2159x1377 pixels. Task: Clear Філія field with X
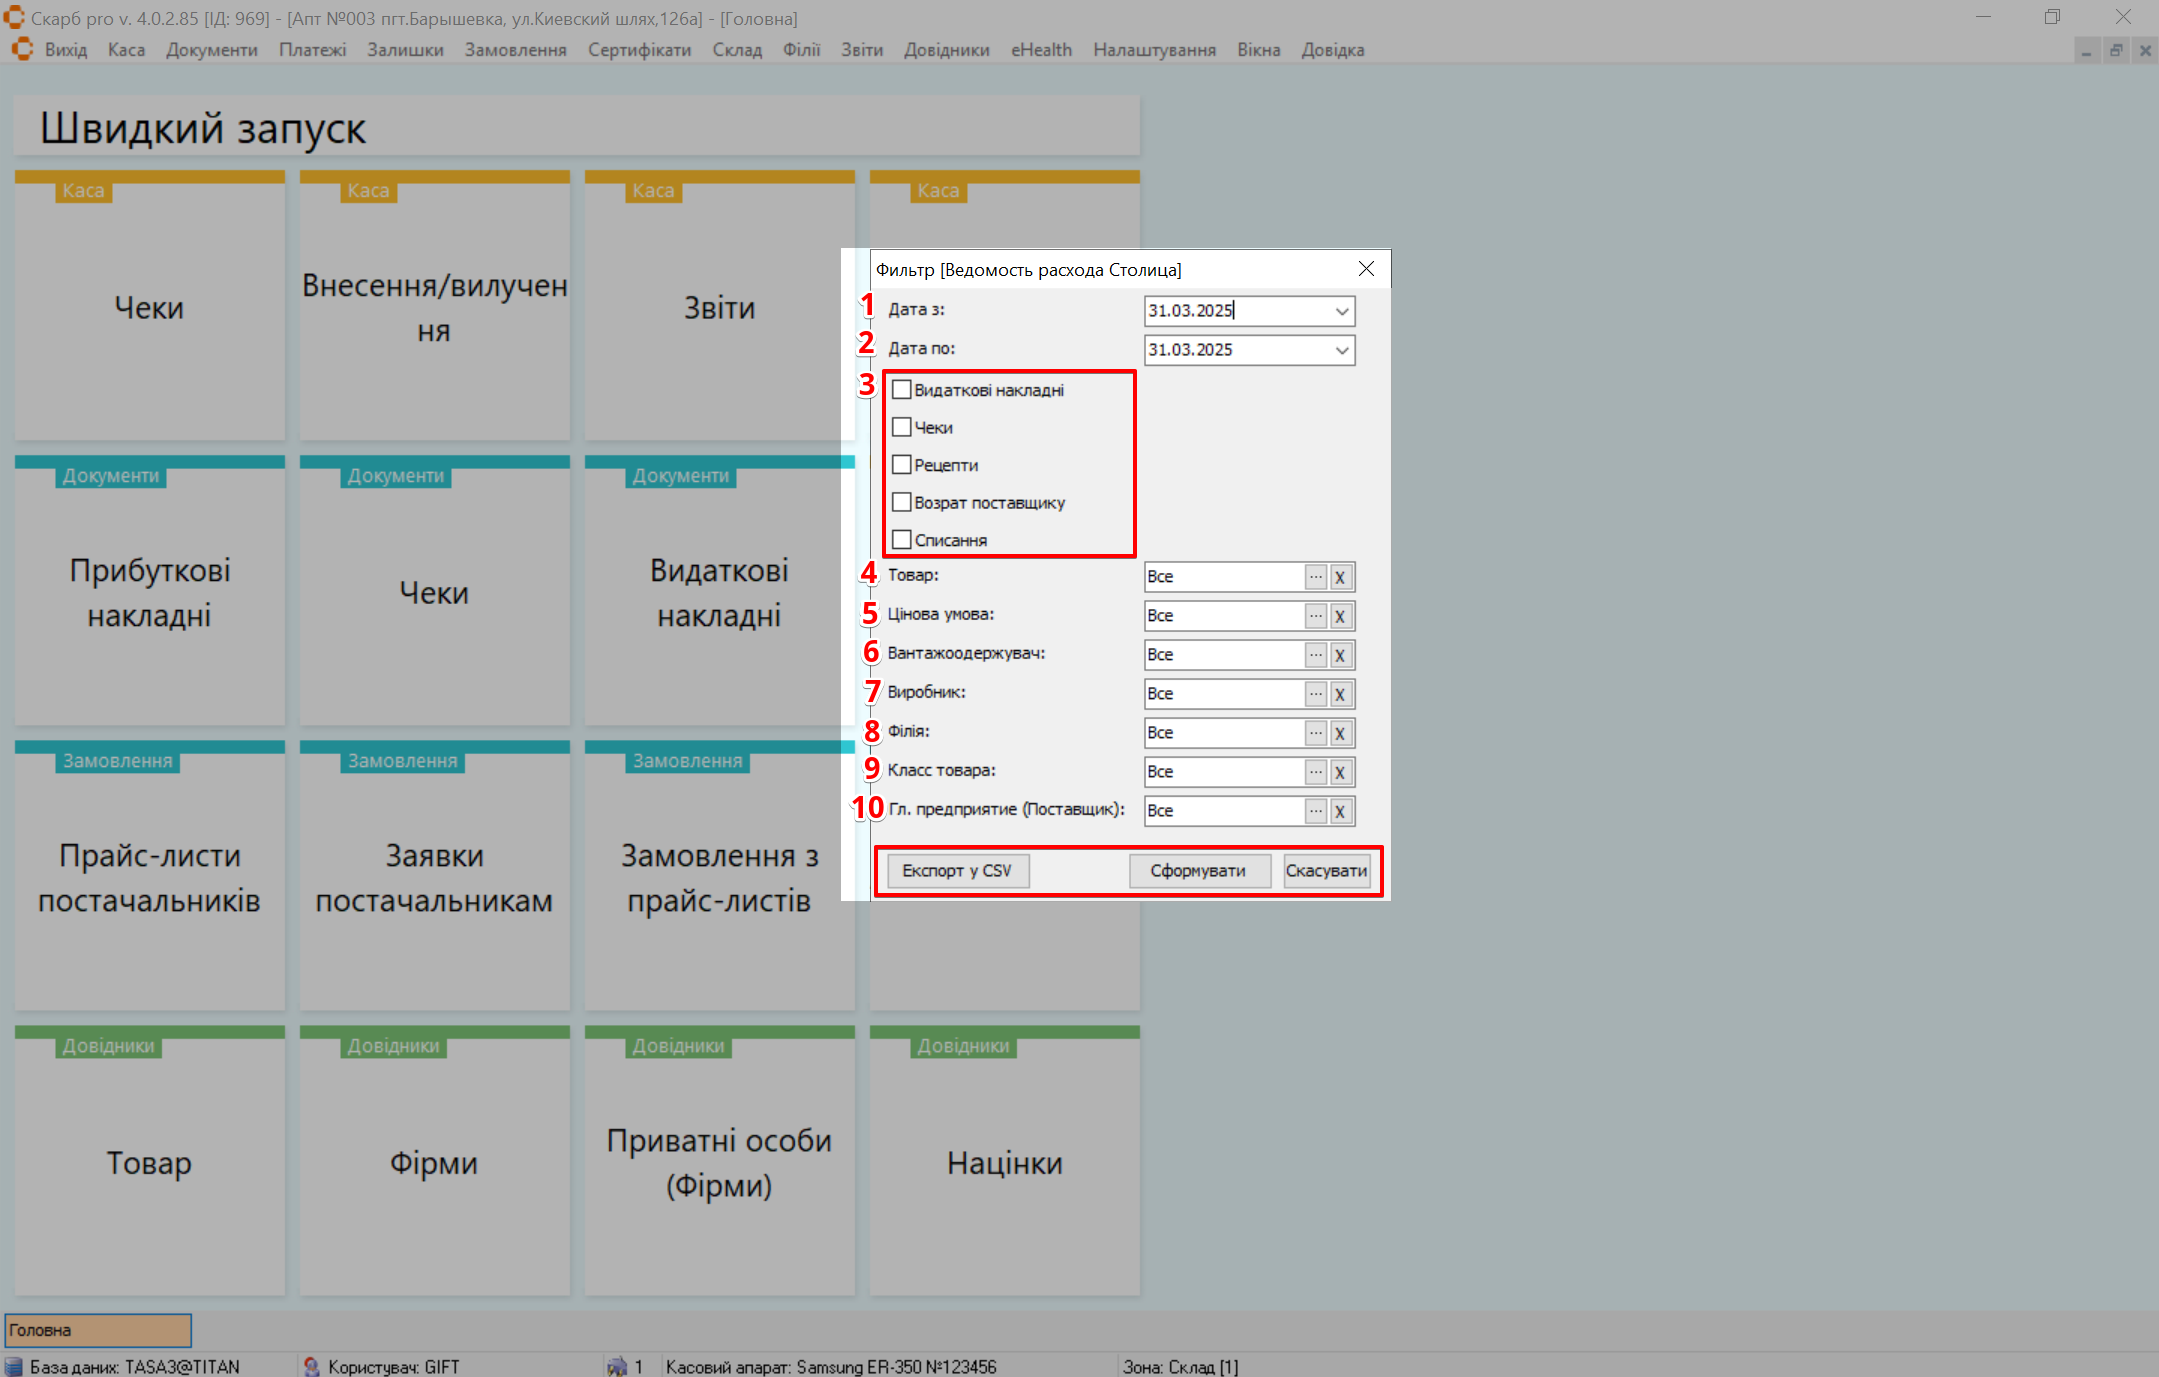tap(1340, 733)
